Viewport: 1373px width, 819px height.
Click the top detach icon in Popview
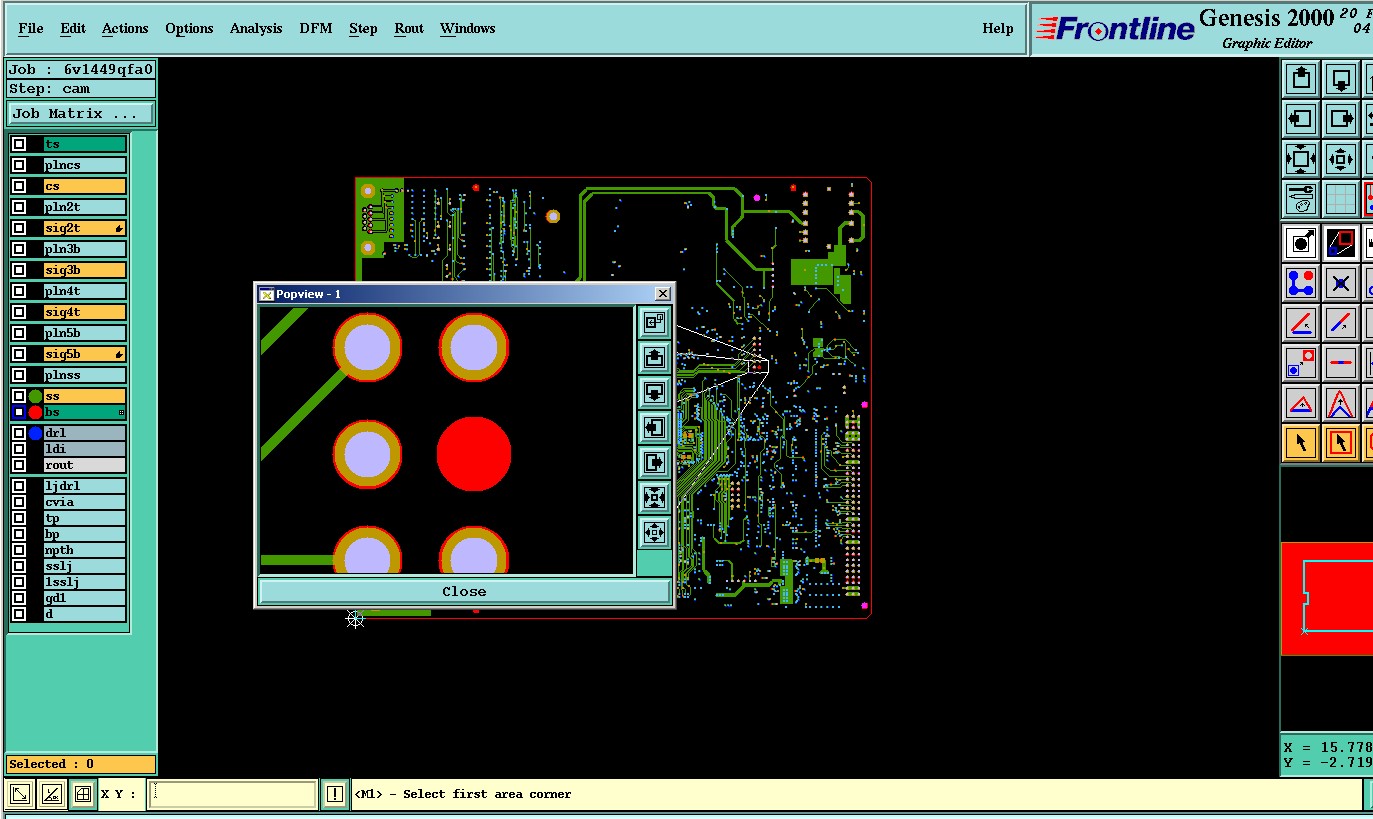point(654,322)
